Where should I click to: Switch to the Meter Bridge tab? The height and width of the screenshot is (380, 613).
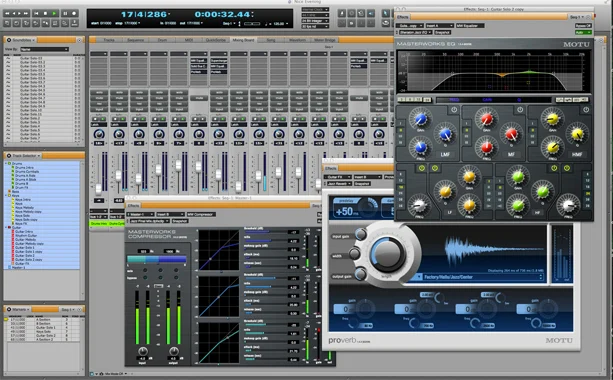[x=324, y=40]
